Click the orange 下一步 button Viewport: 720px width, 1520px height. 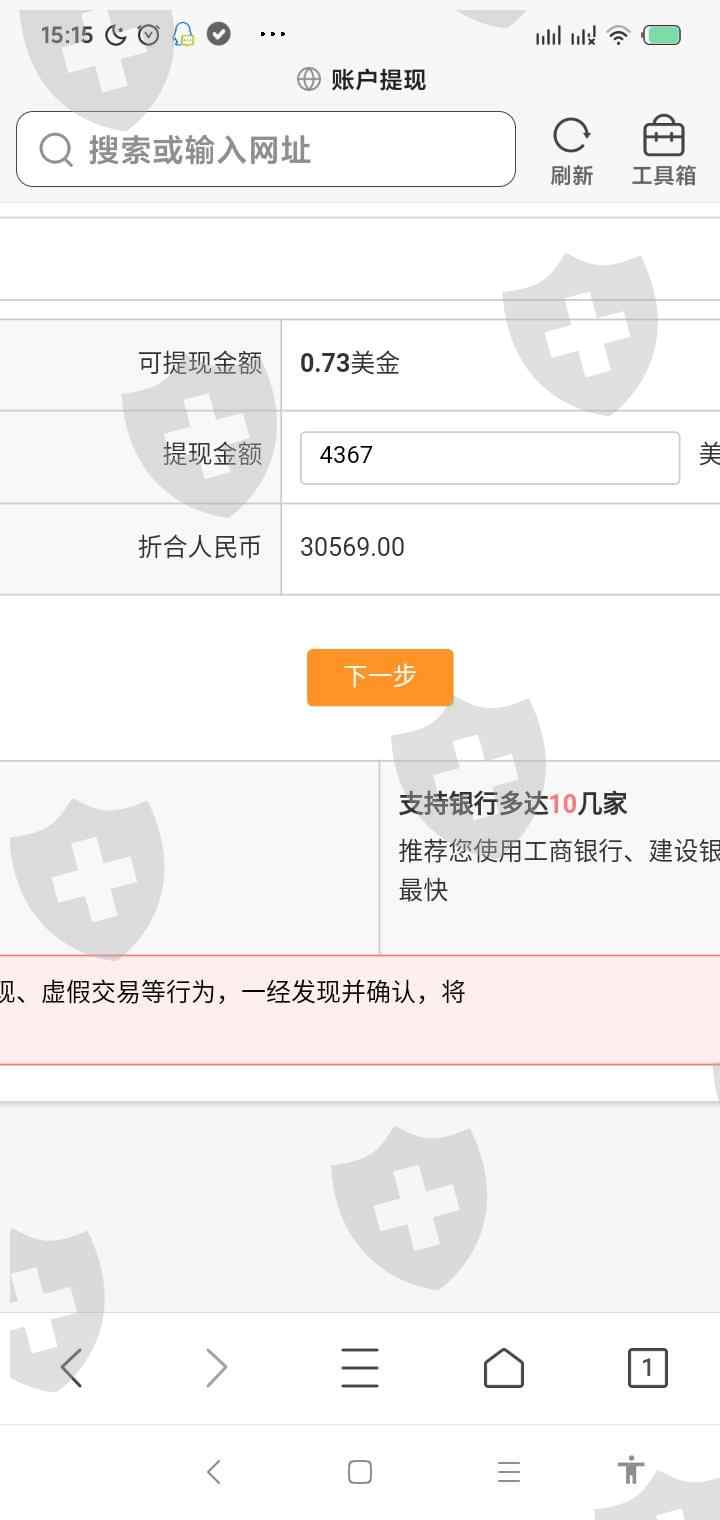[x=380, y=677]
